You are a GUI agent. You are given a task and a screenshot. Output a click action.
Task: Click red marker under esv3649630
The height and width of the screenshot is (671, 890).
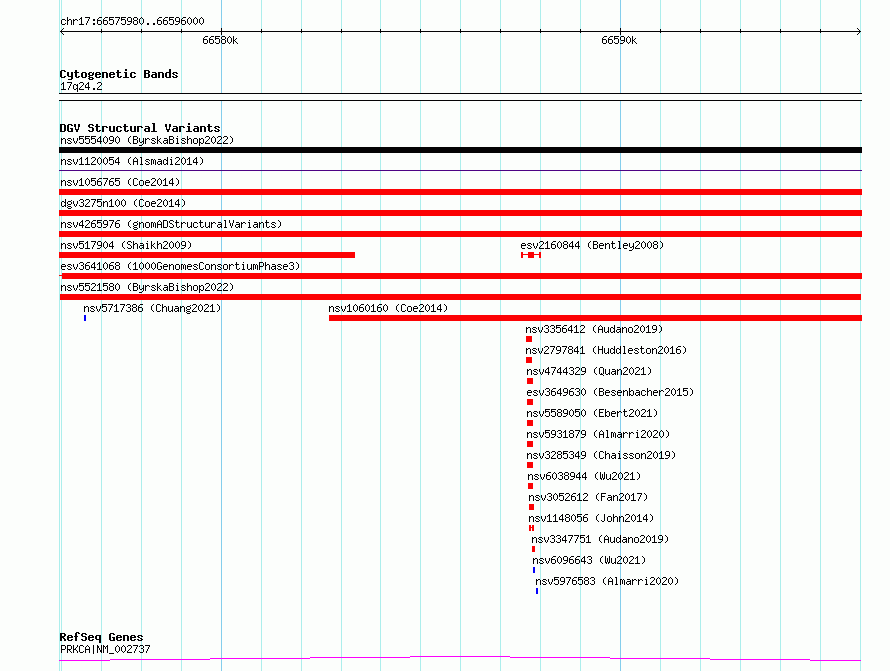(530, 402)
